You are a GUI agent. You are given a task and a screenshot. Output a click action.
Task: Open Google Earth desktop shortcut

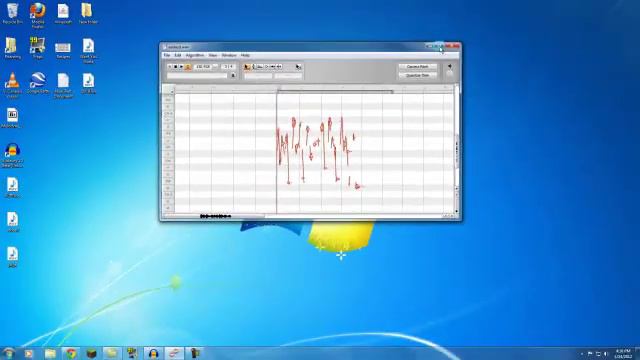coord(38,83)
